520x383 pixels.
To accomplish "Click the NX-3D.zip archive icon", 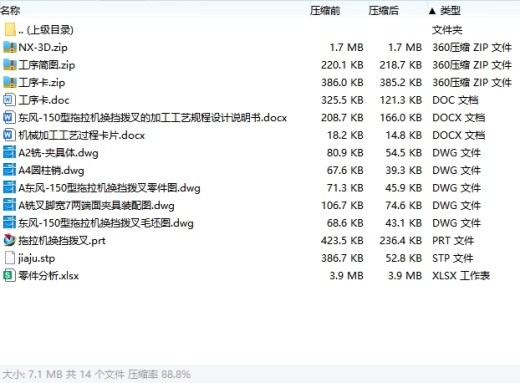I will [x=10, y=47].
